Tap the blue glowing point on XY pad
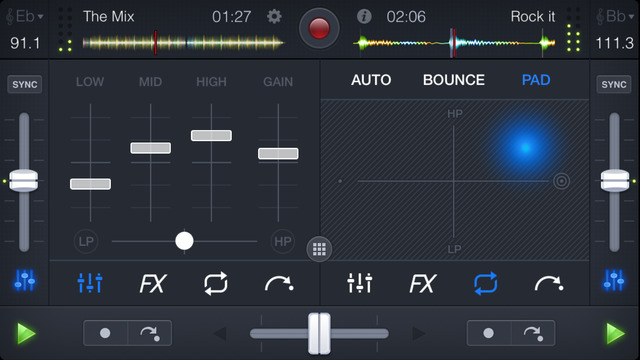The height and width of the screenshot is (360, 640). click(525, 148)
